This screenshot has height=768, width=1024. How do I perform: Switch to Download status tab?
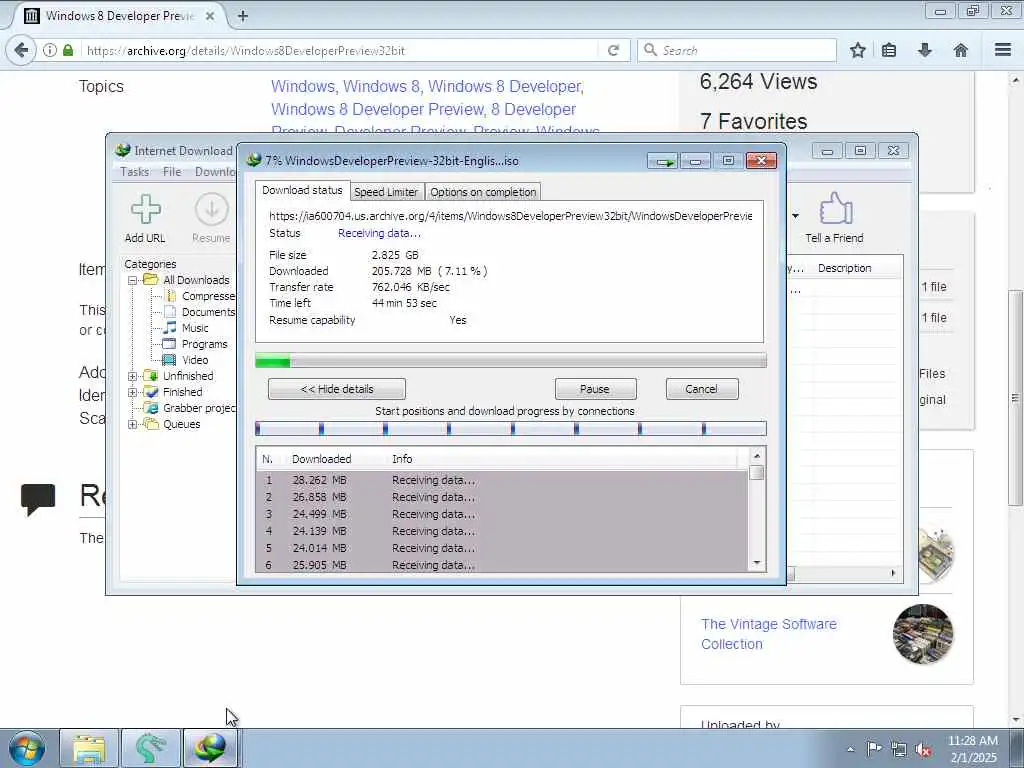pyautogui.click(x=302, y=190)
